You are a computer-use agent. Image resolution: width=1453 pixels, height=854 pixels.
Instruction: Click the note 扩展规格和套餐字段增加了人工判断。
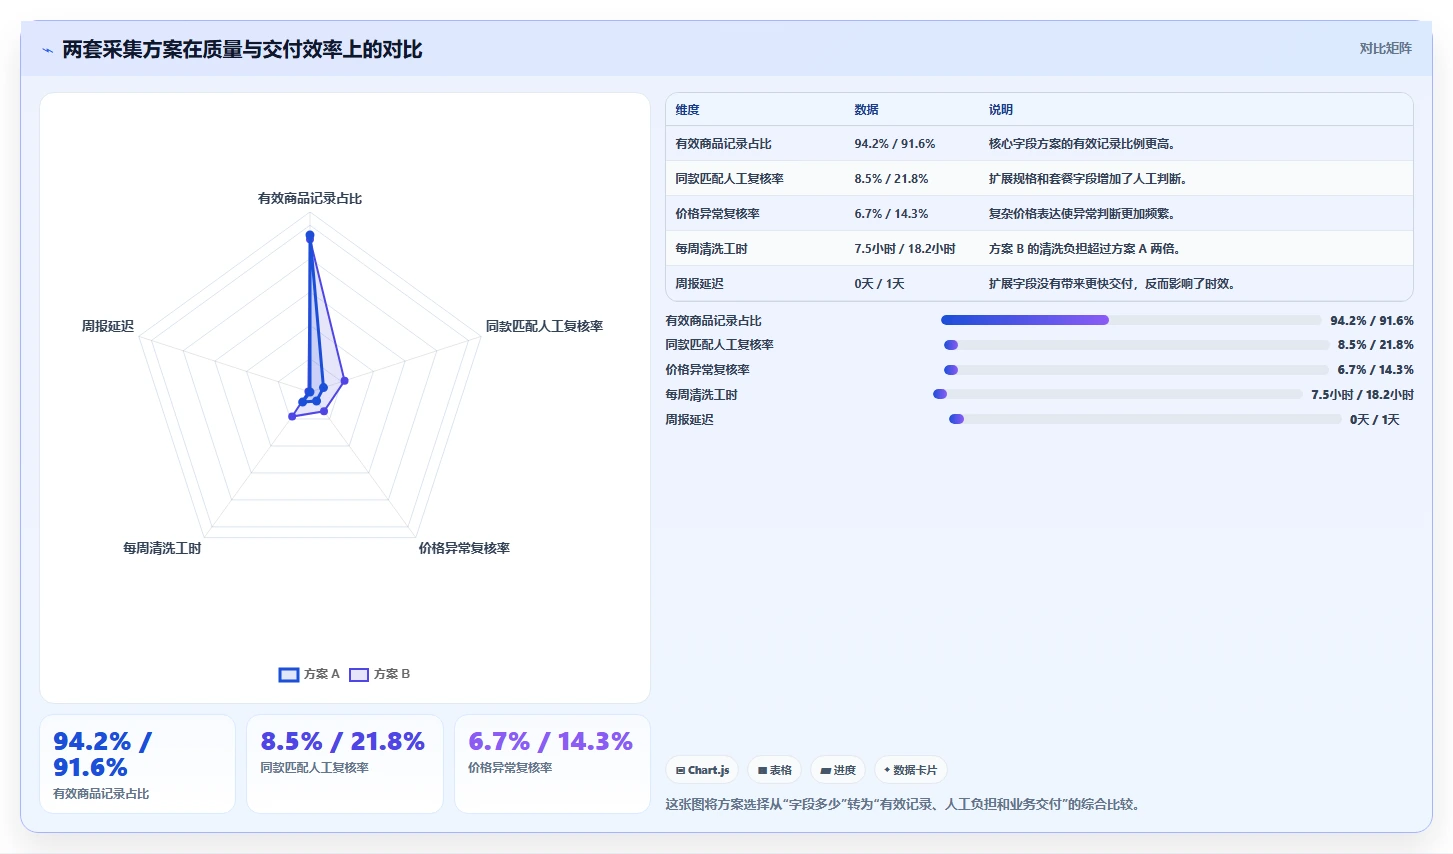[x=1090, y=179]
